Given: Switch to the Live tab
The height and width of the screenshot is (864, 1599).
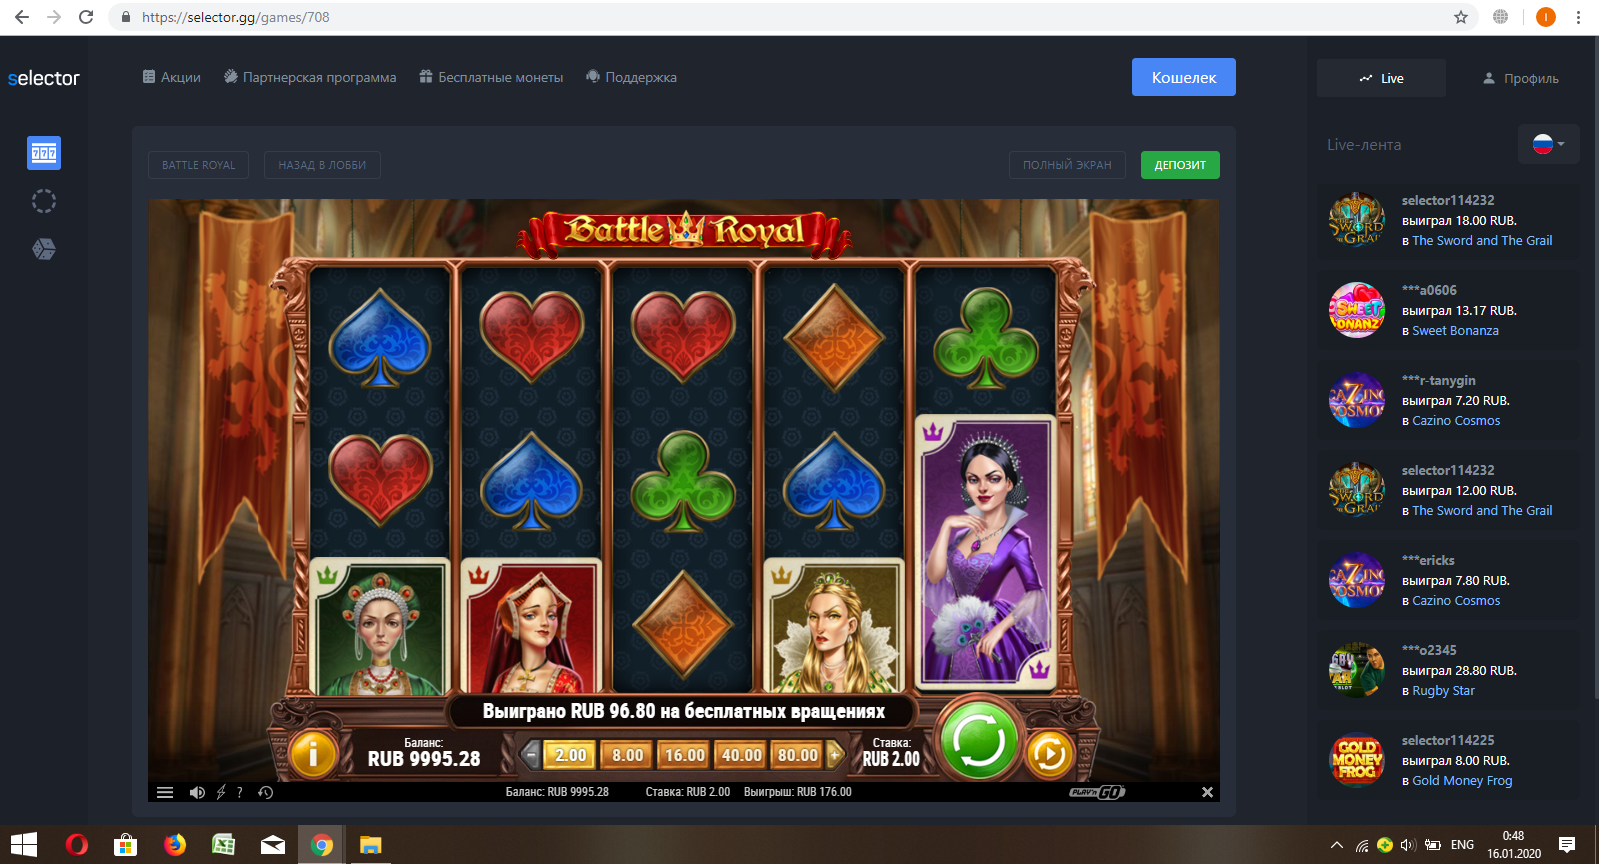Looking at the screenshot, I should (x=1381, y=78).
